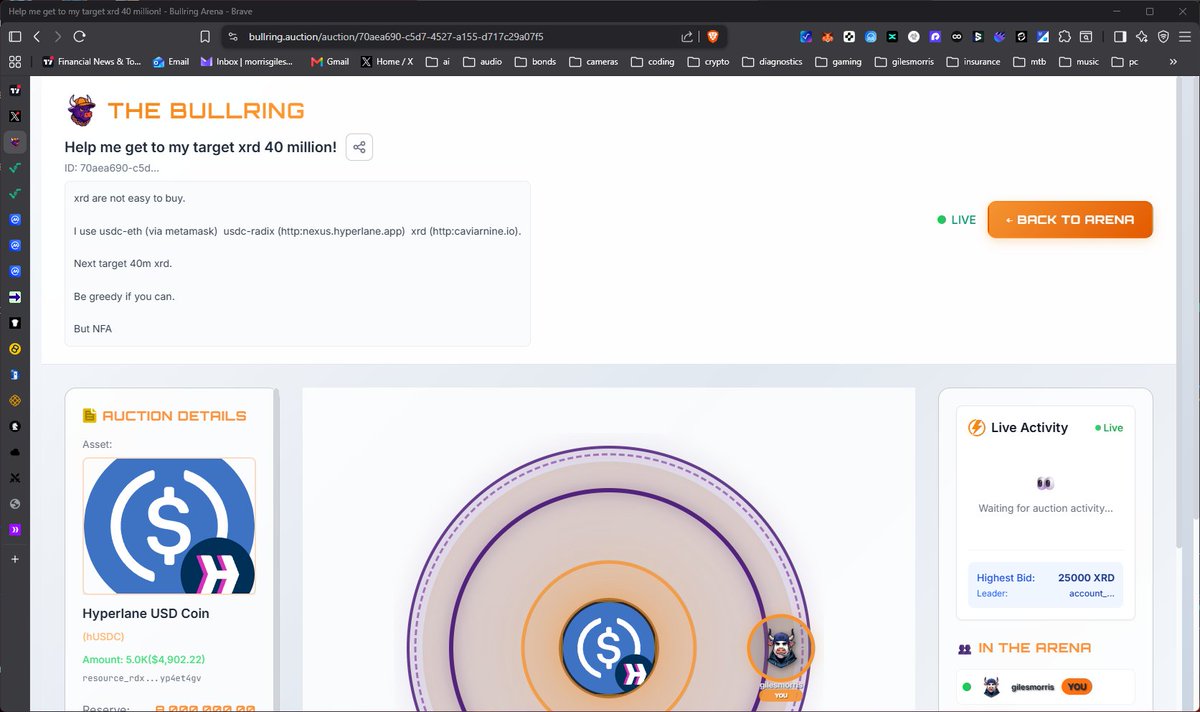Image resolution: width=1200 pixels, height=712 pixels.
Task: Click the Live Activity lightning icon
Action: point(977,428)
